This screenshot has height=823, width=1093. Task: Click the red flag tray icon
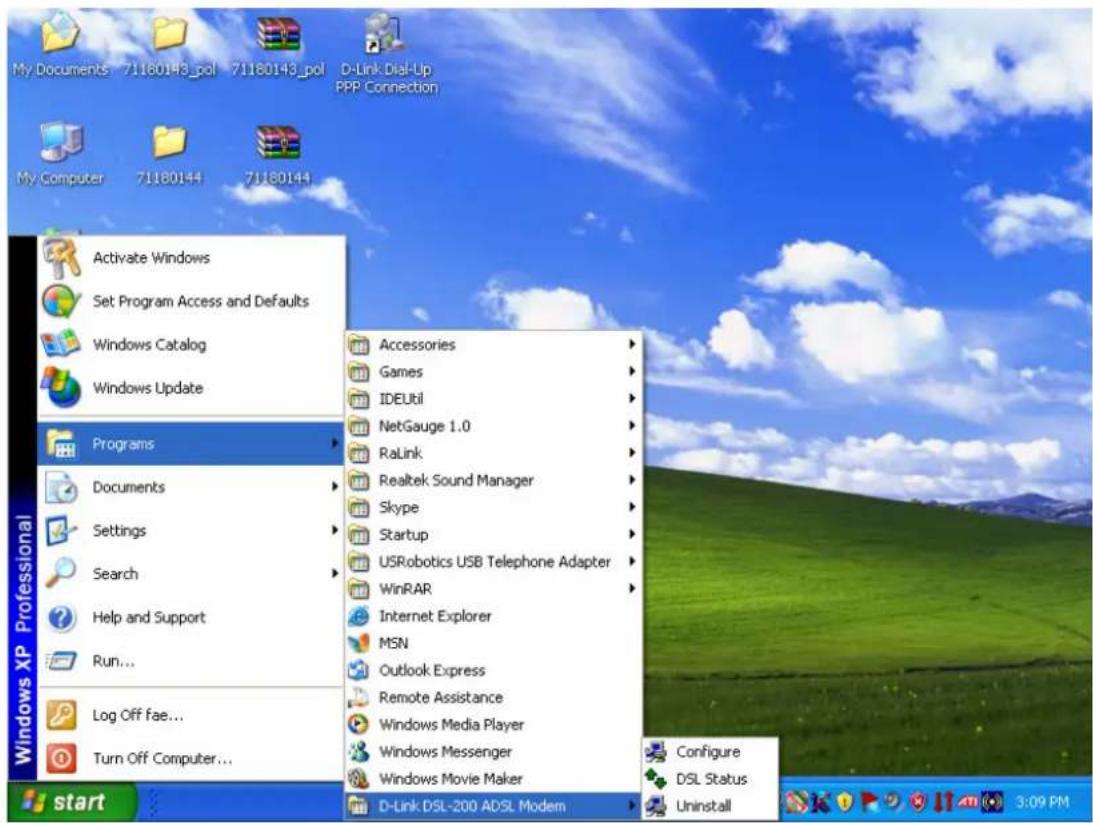[x=869, y=802]
